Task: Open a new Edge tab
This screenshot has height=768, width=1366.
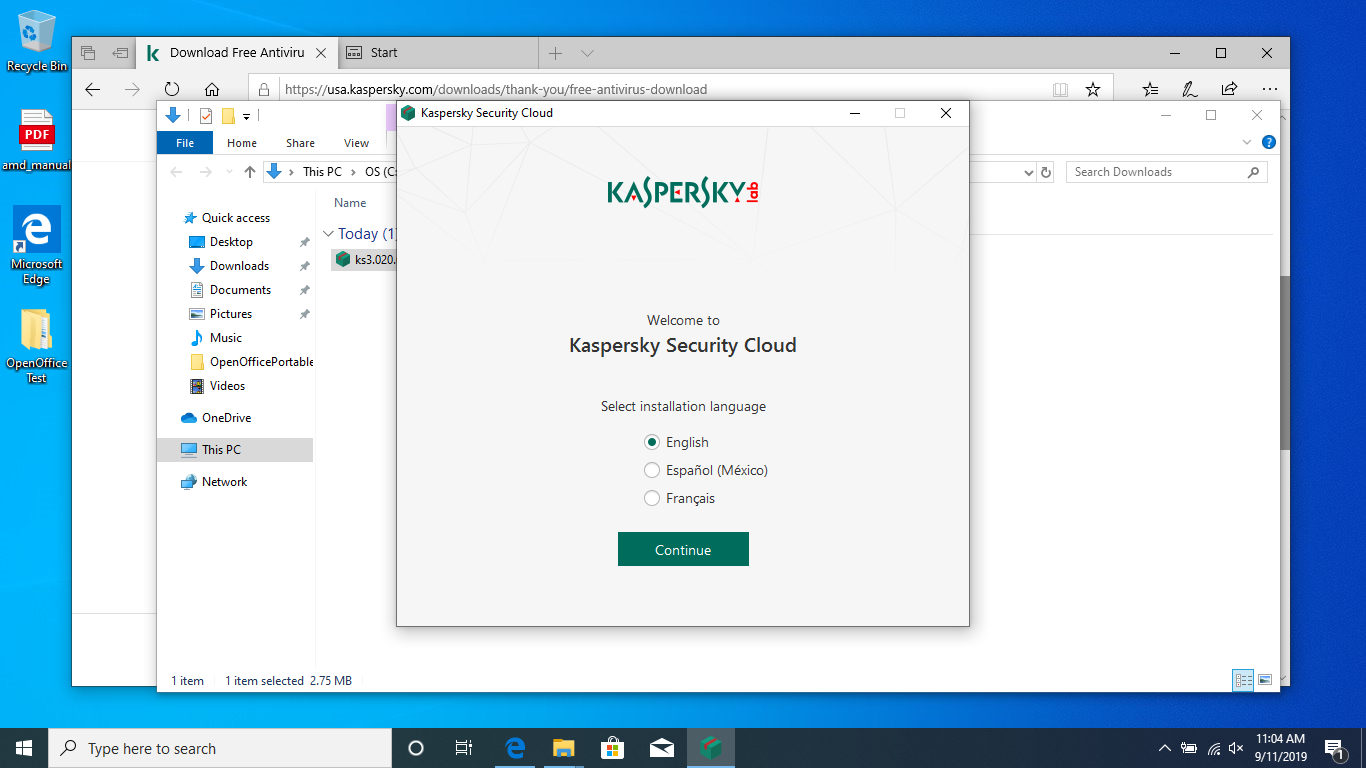Action: click(x=556, y=53)
